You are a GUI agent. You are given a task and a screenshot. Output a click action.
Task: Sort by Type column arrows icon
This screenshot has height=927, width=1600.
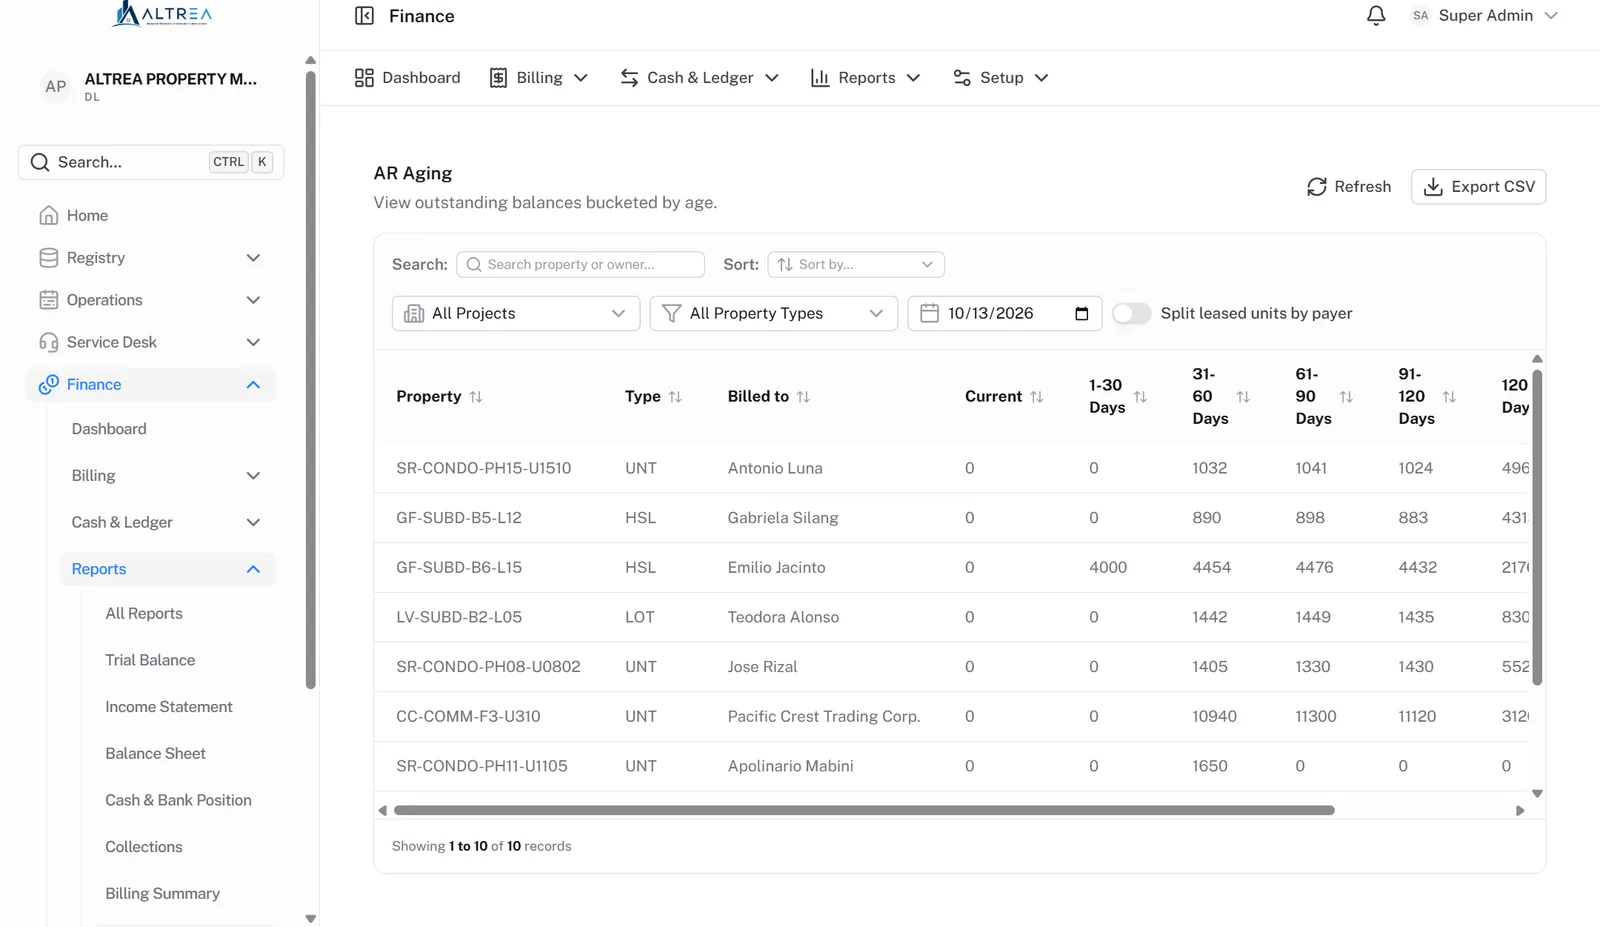tap(675, 397)
